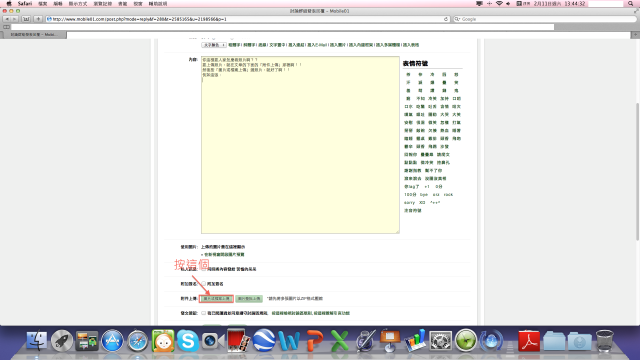Click the 文字置中 formatting link
The image size is (640, 360).
[x=277, y=45]
